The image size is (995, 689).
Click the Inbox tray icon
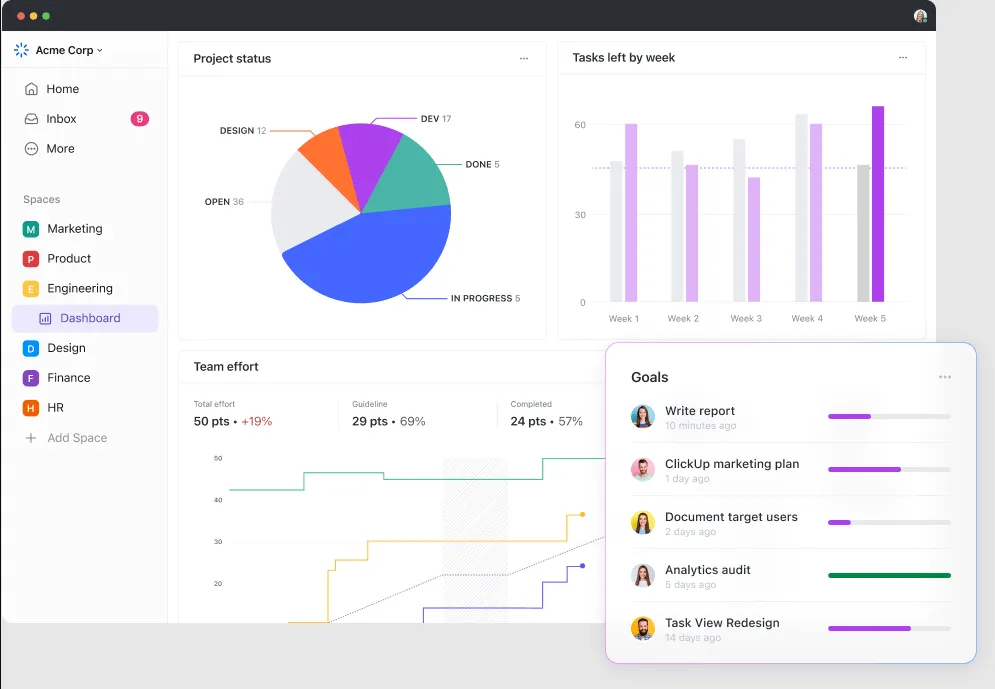pos(31,119)
